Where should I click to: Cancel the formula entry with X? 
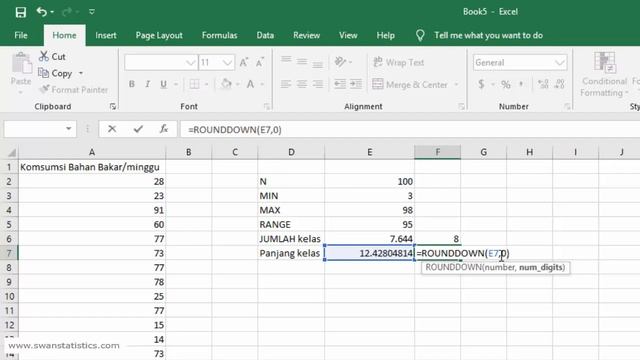(x=112, y=129)
